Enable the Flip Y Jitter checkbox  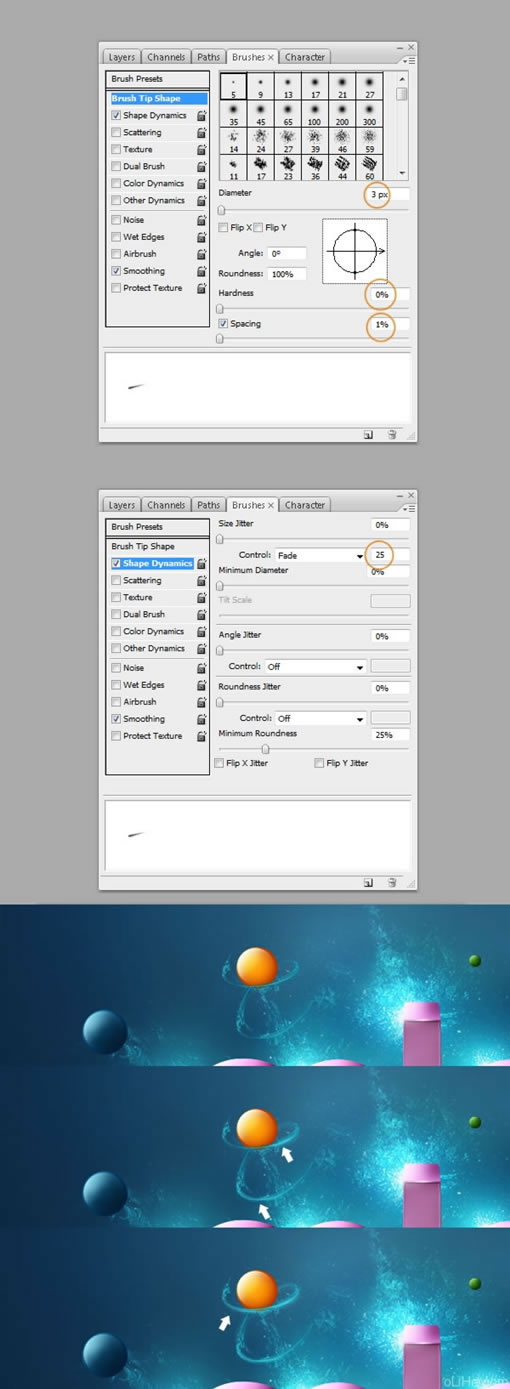pos(319,763)
